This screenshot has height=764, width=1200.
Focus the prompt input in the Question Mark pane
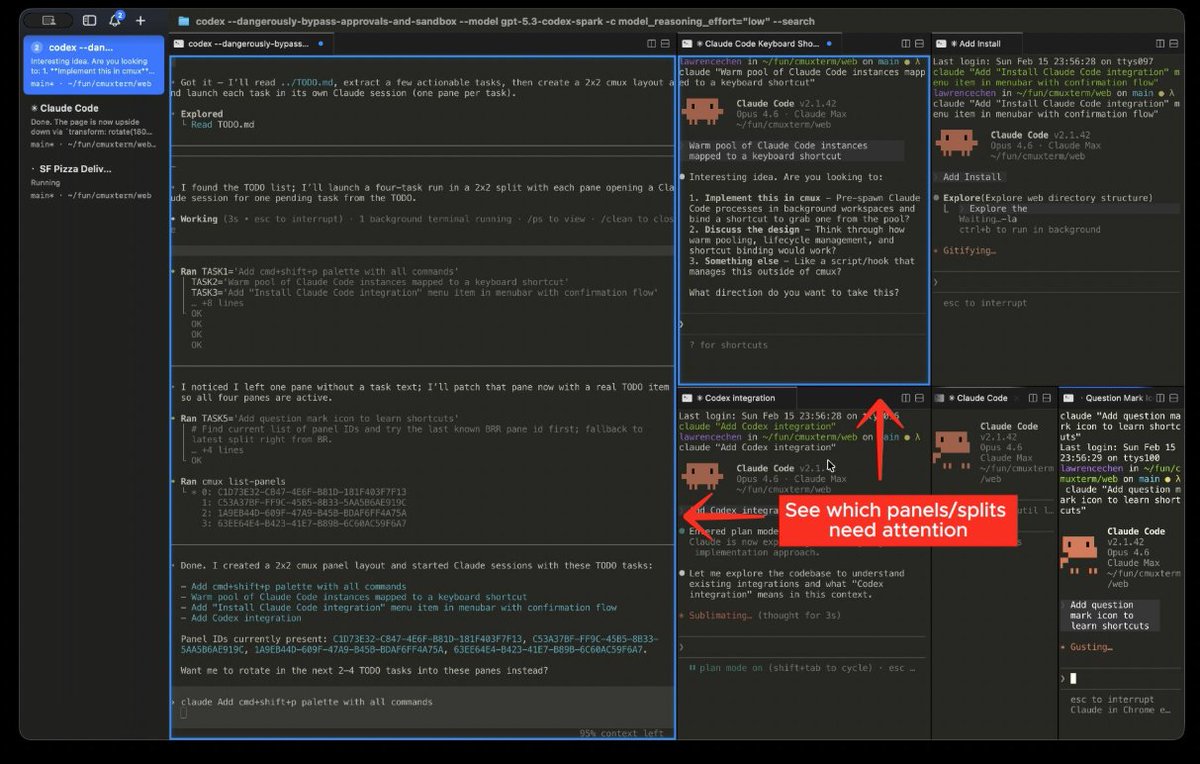[x=1120, y=678]
